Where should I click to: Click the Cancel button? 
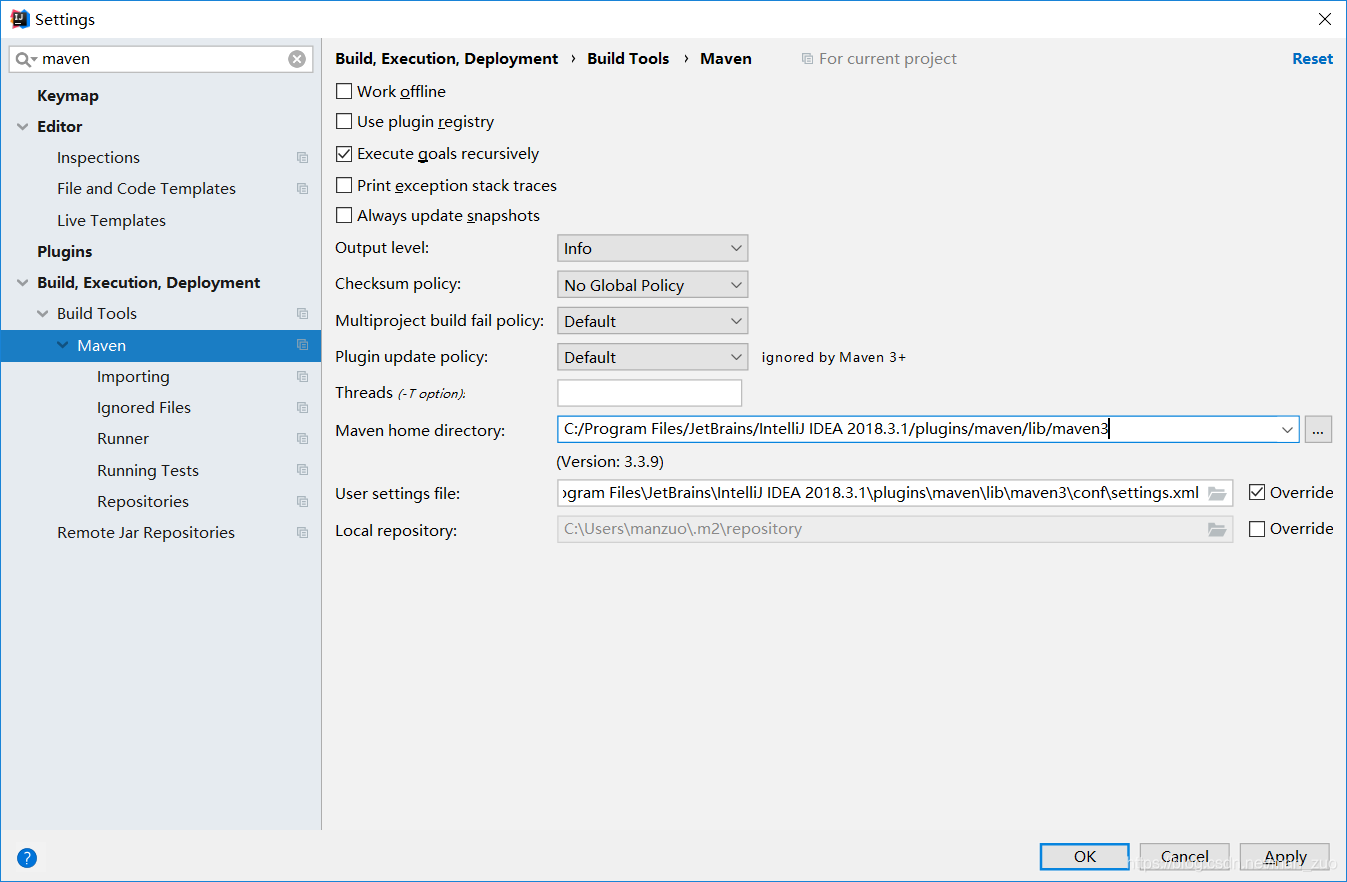coord(1185,857)
